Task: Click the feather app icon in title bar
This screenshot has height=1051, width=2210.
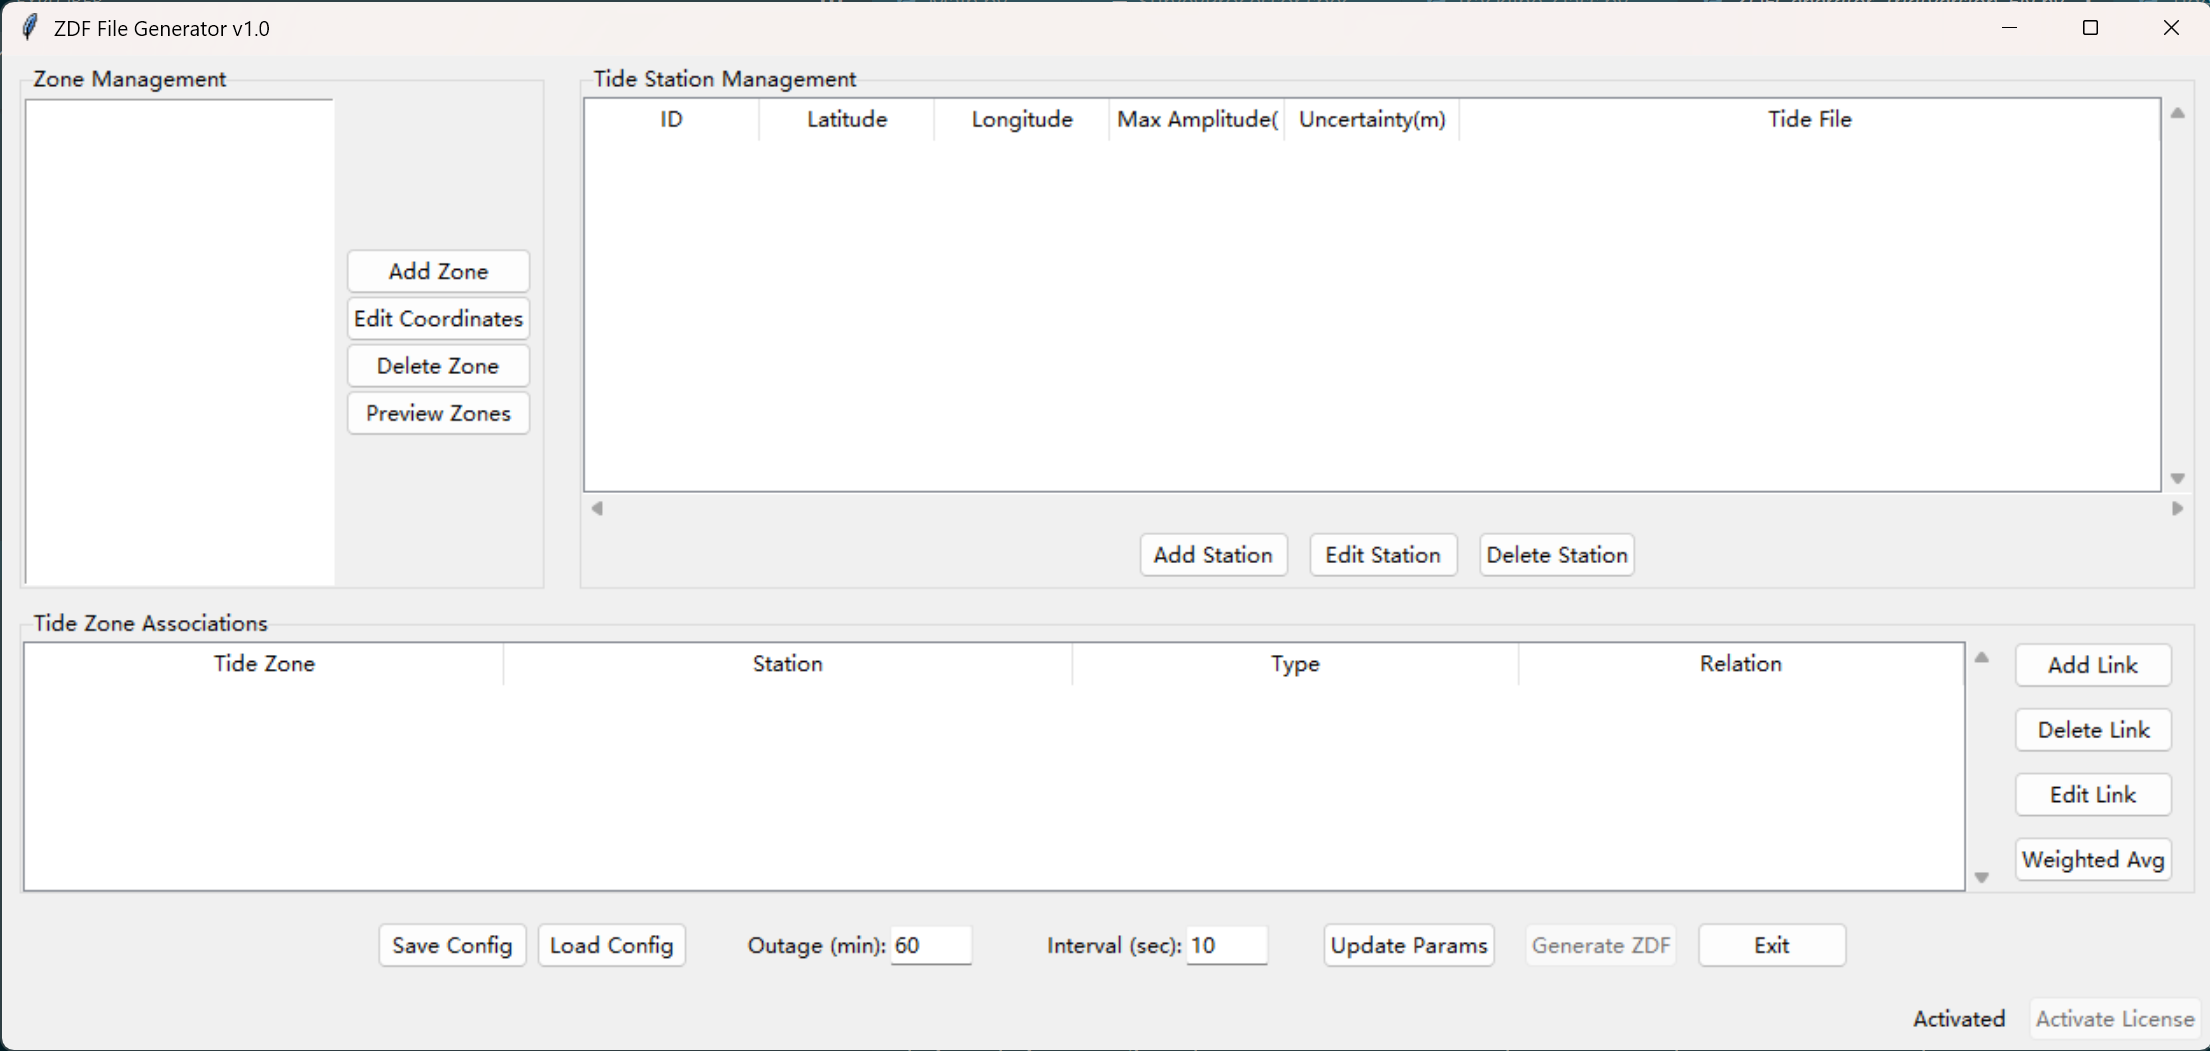Action: click(30, 27)
